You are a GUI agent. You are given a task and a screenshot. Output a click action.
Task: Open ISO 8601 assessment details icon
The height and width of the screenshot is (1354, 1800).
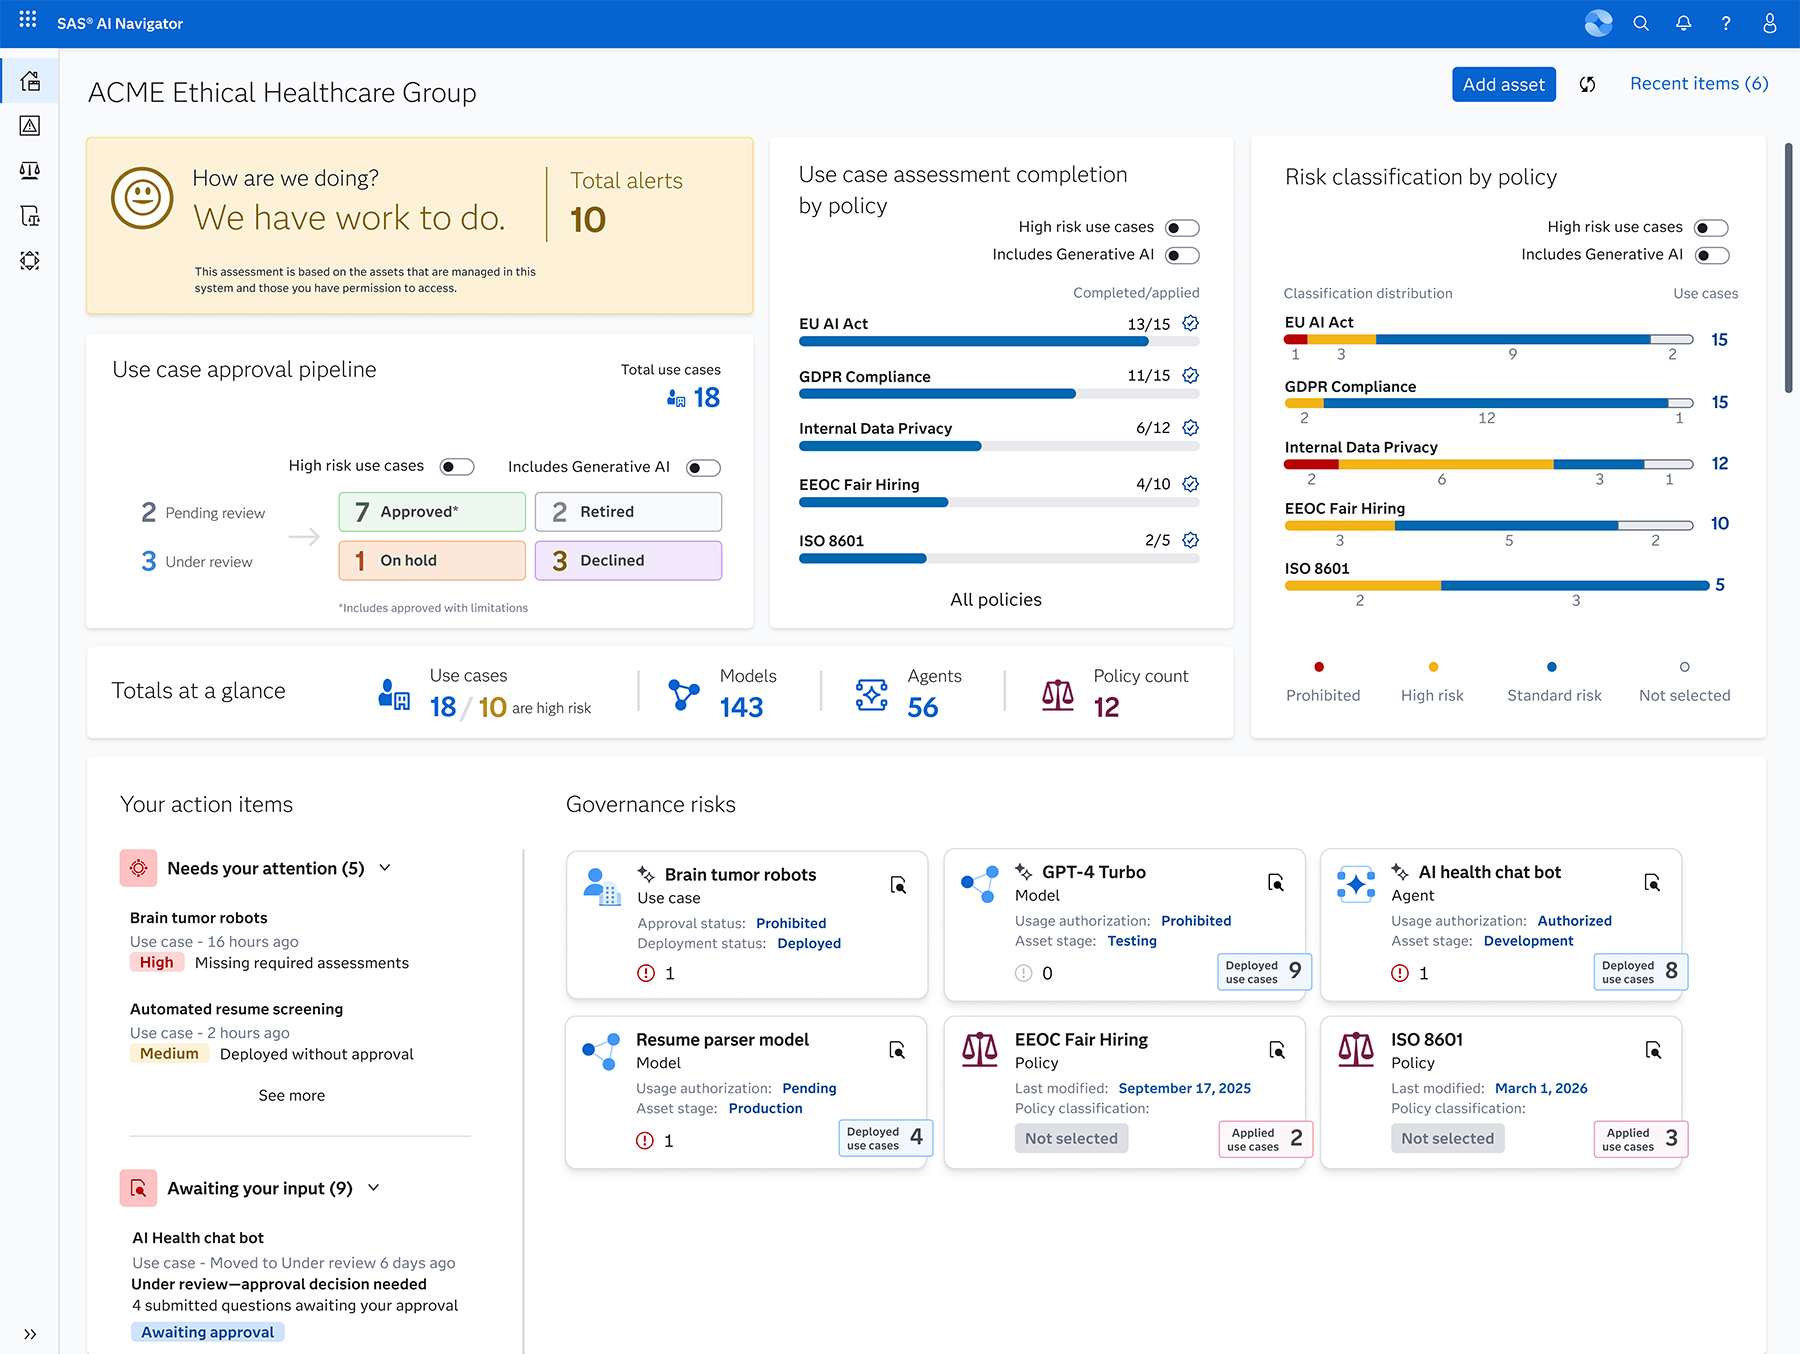point(1190,540)
